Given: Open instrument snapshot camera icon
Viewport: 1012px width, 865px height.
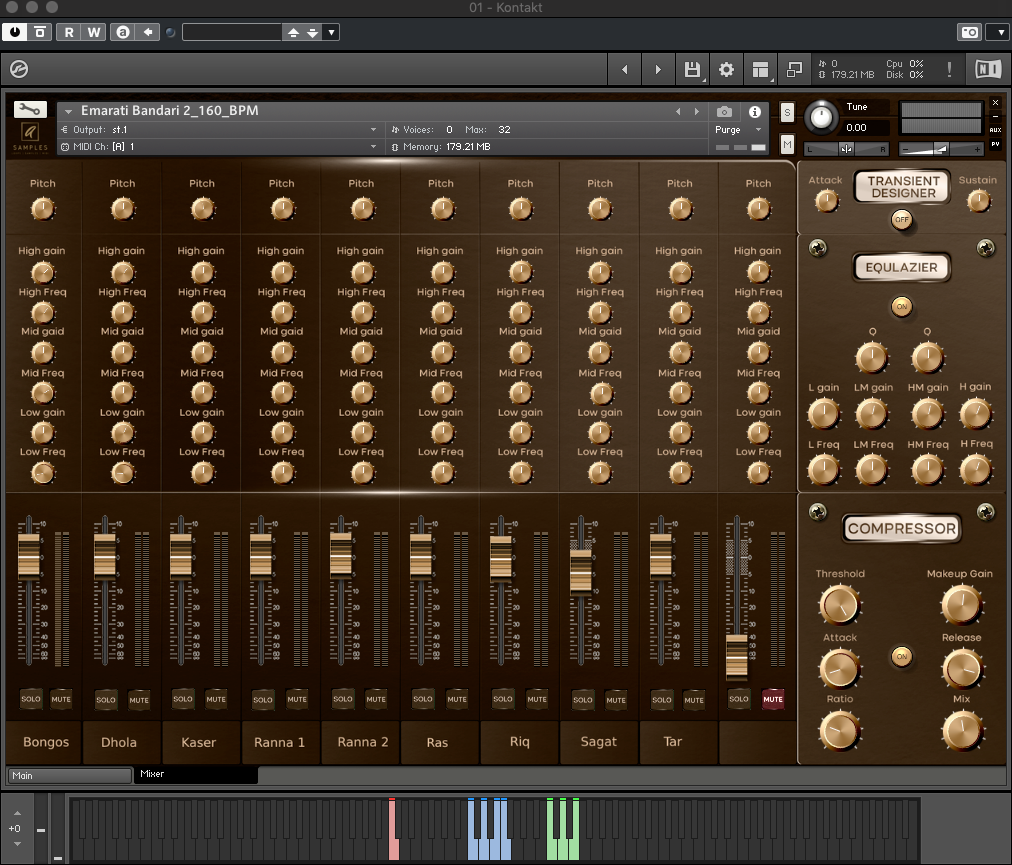Looking at the screenshot, I should pos(724,112).
